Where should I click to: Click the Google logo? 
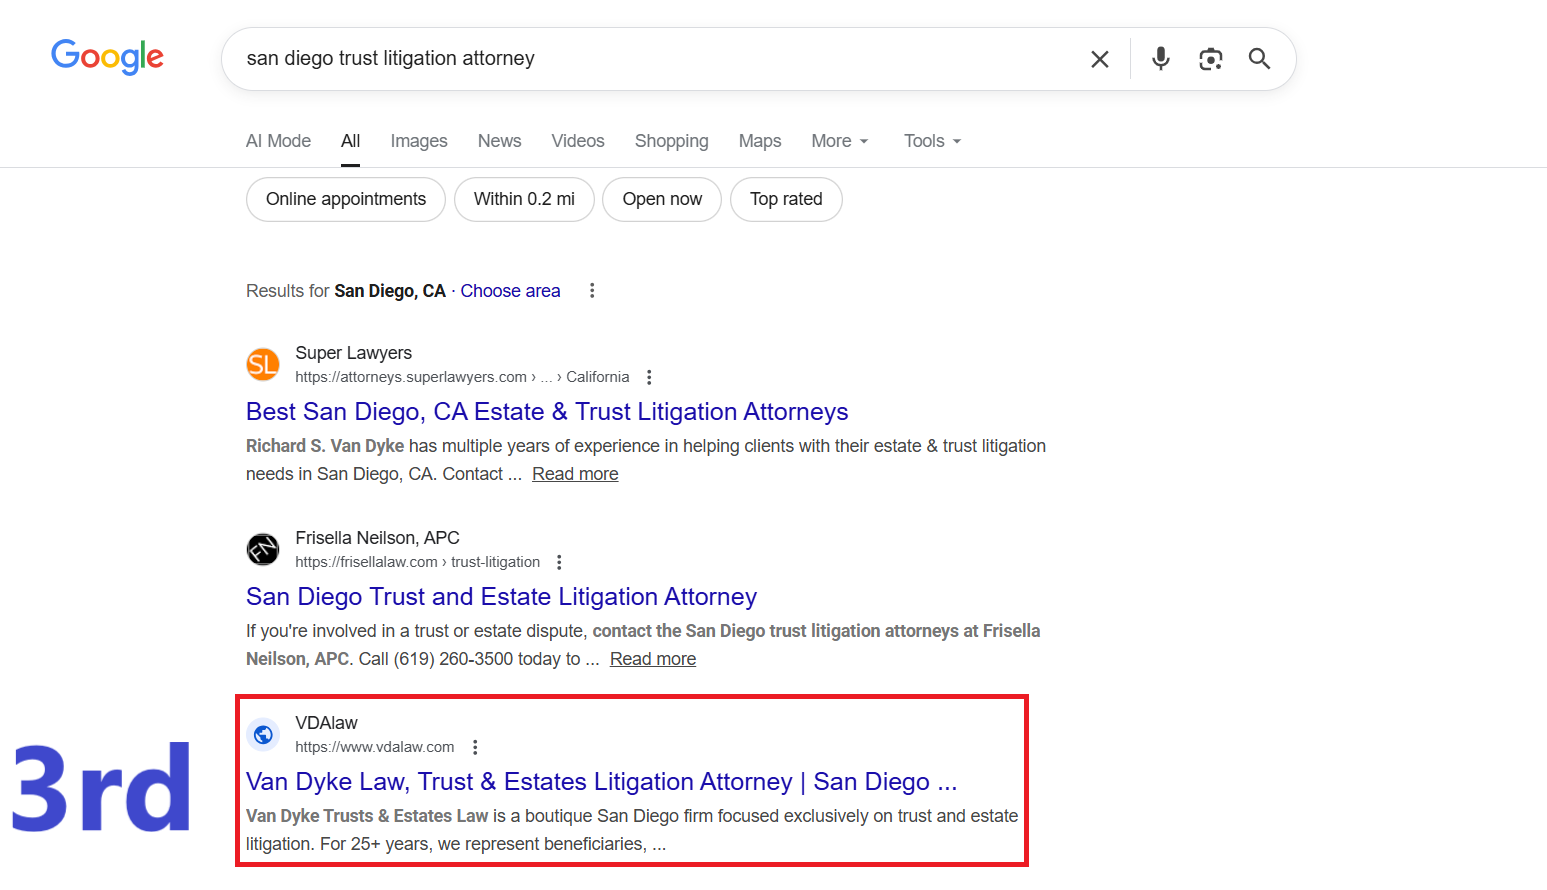107,57
